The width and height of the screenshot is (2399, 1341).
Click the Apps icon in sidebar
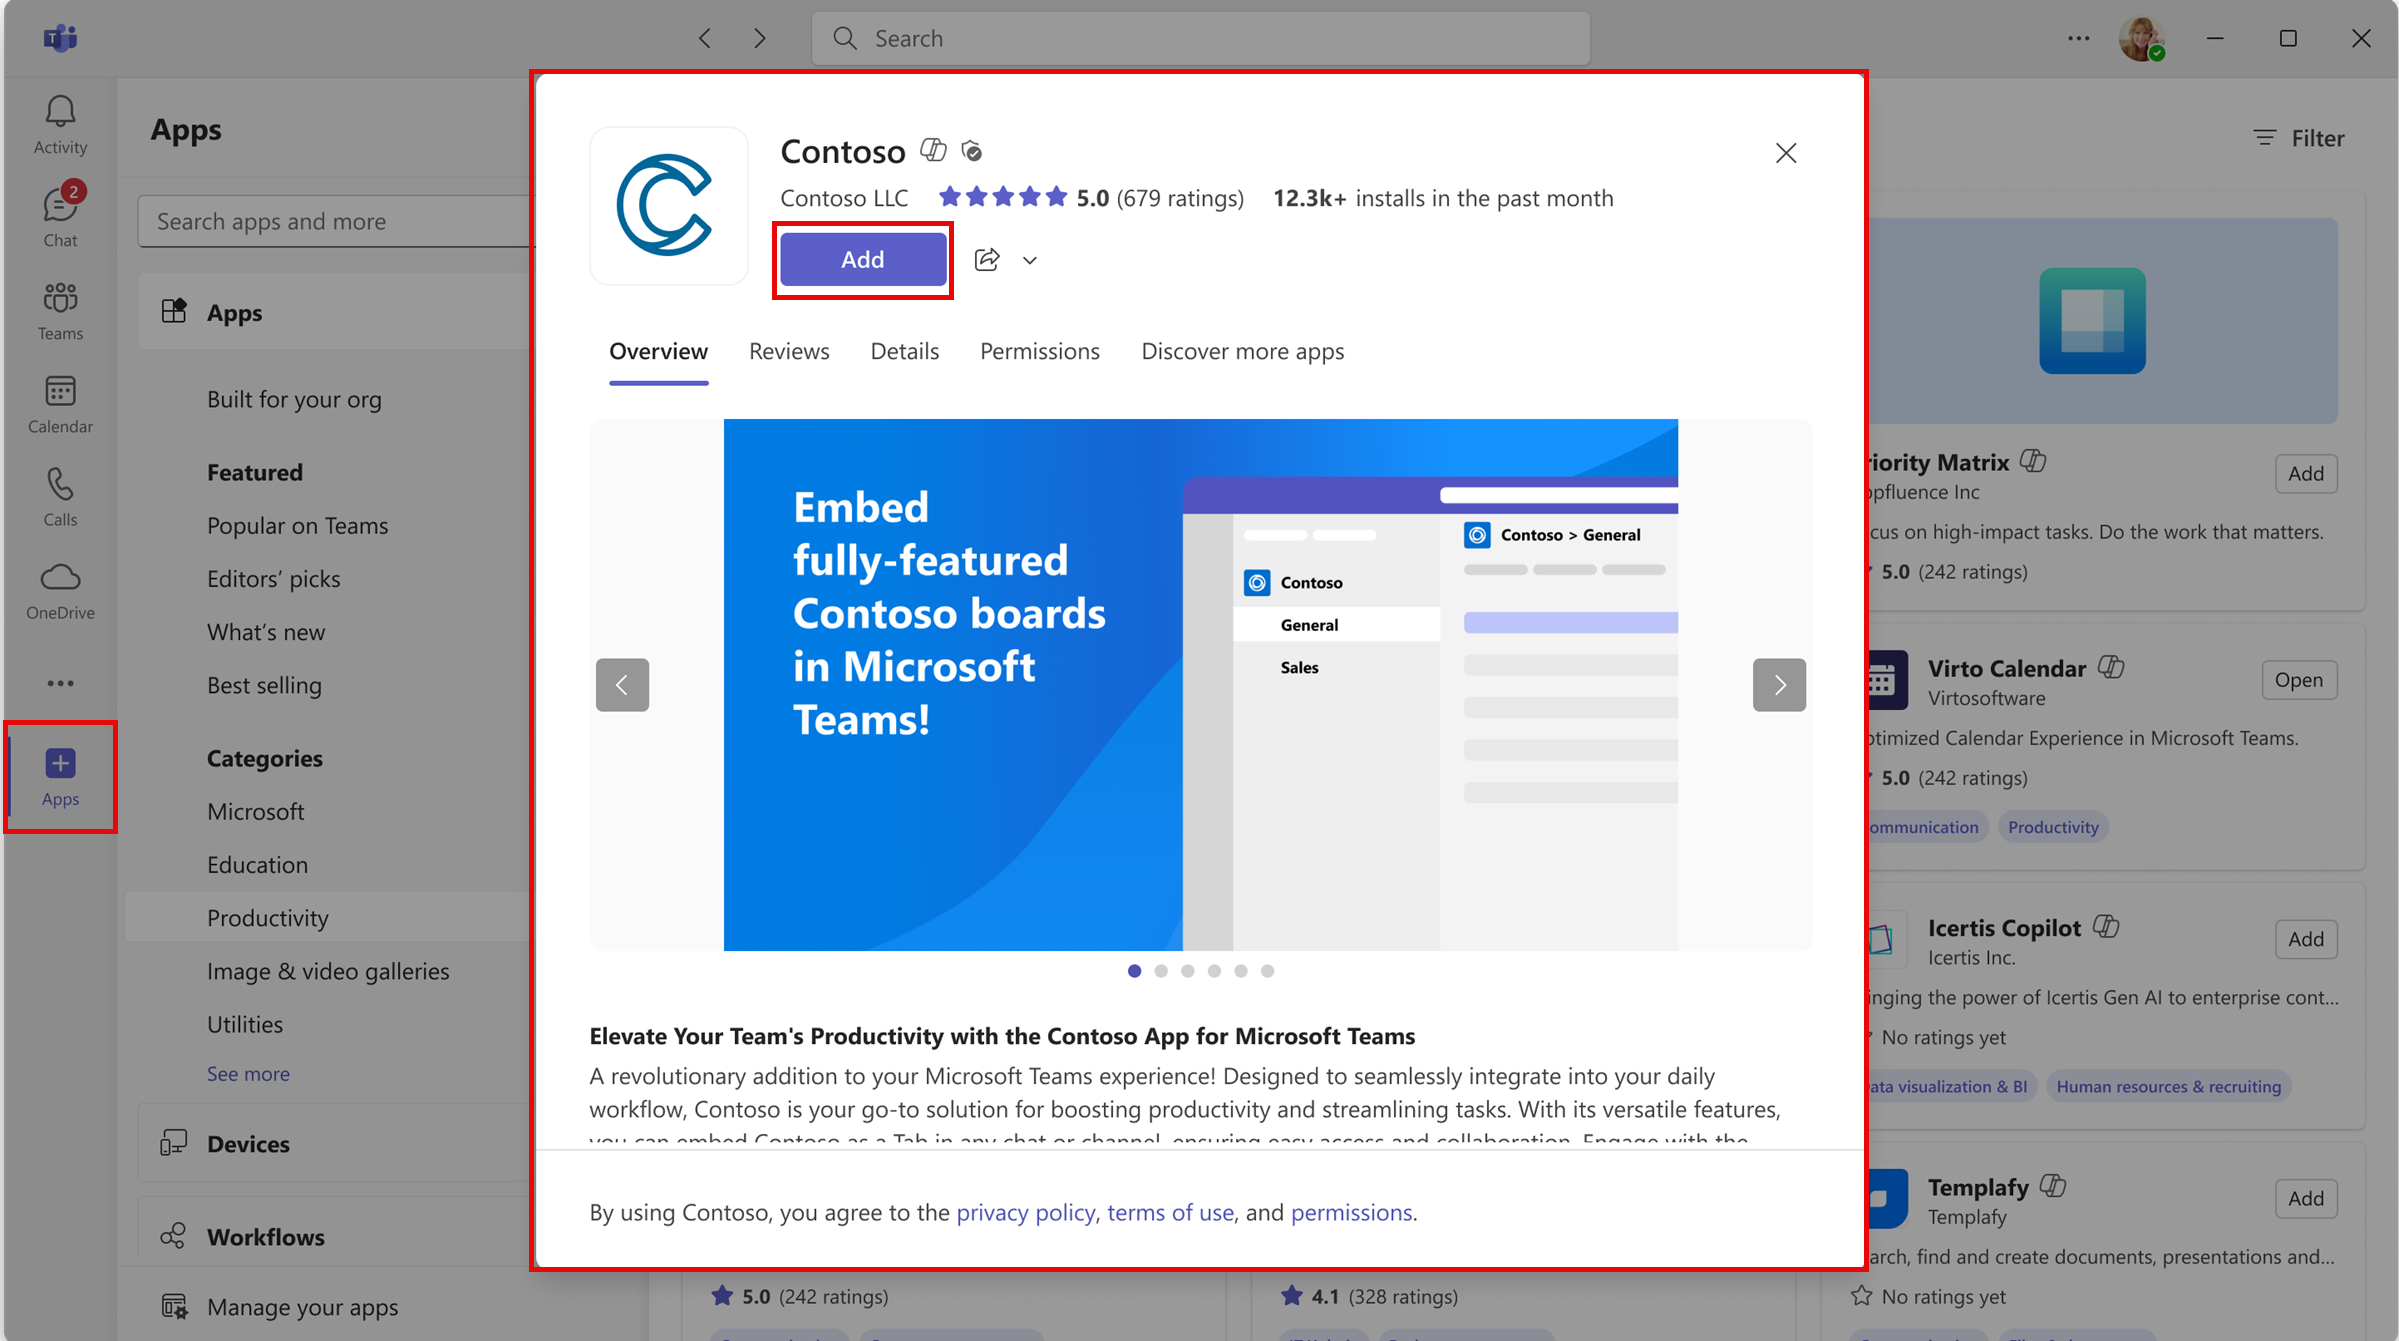[59, 776]
